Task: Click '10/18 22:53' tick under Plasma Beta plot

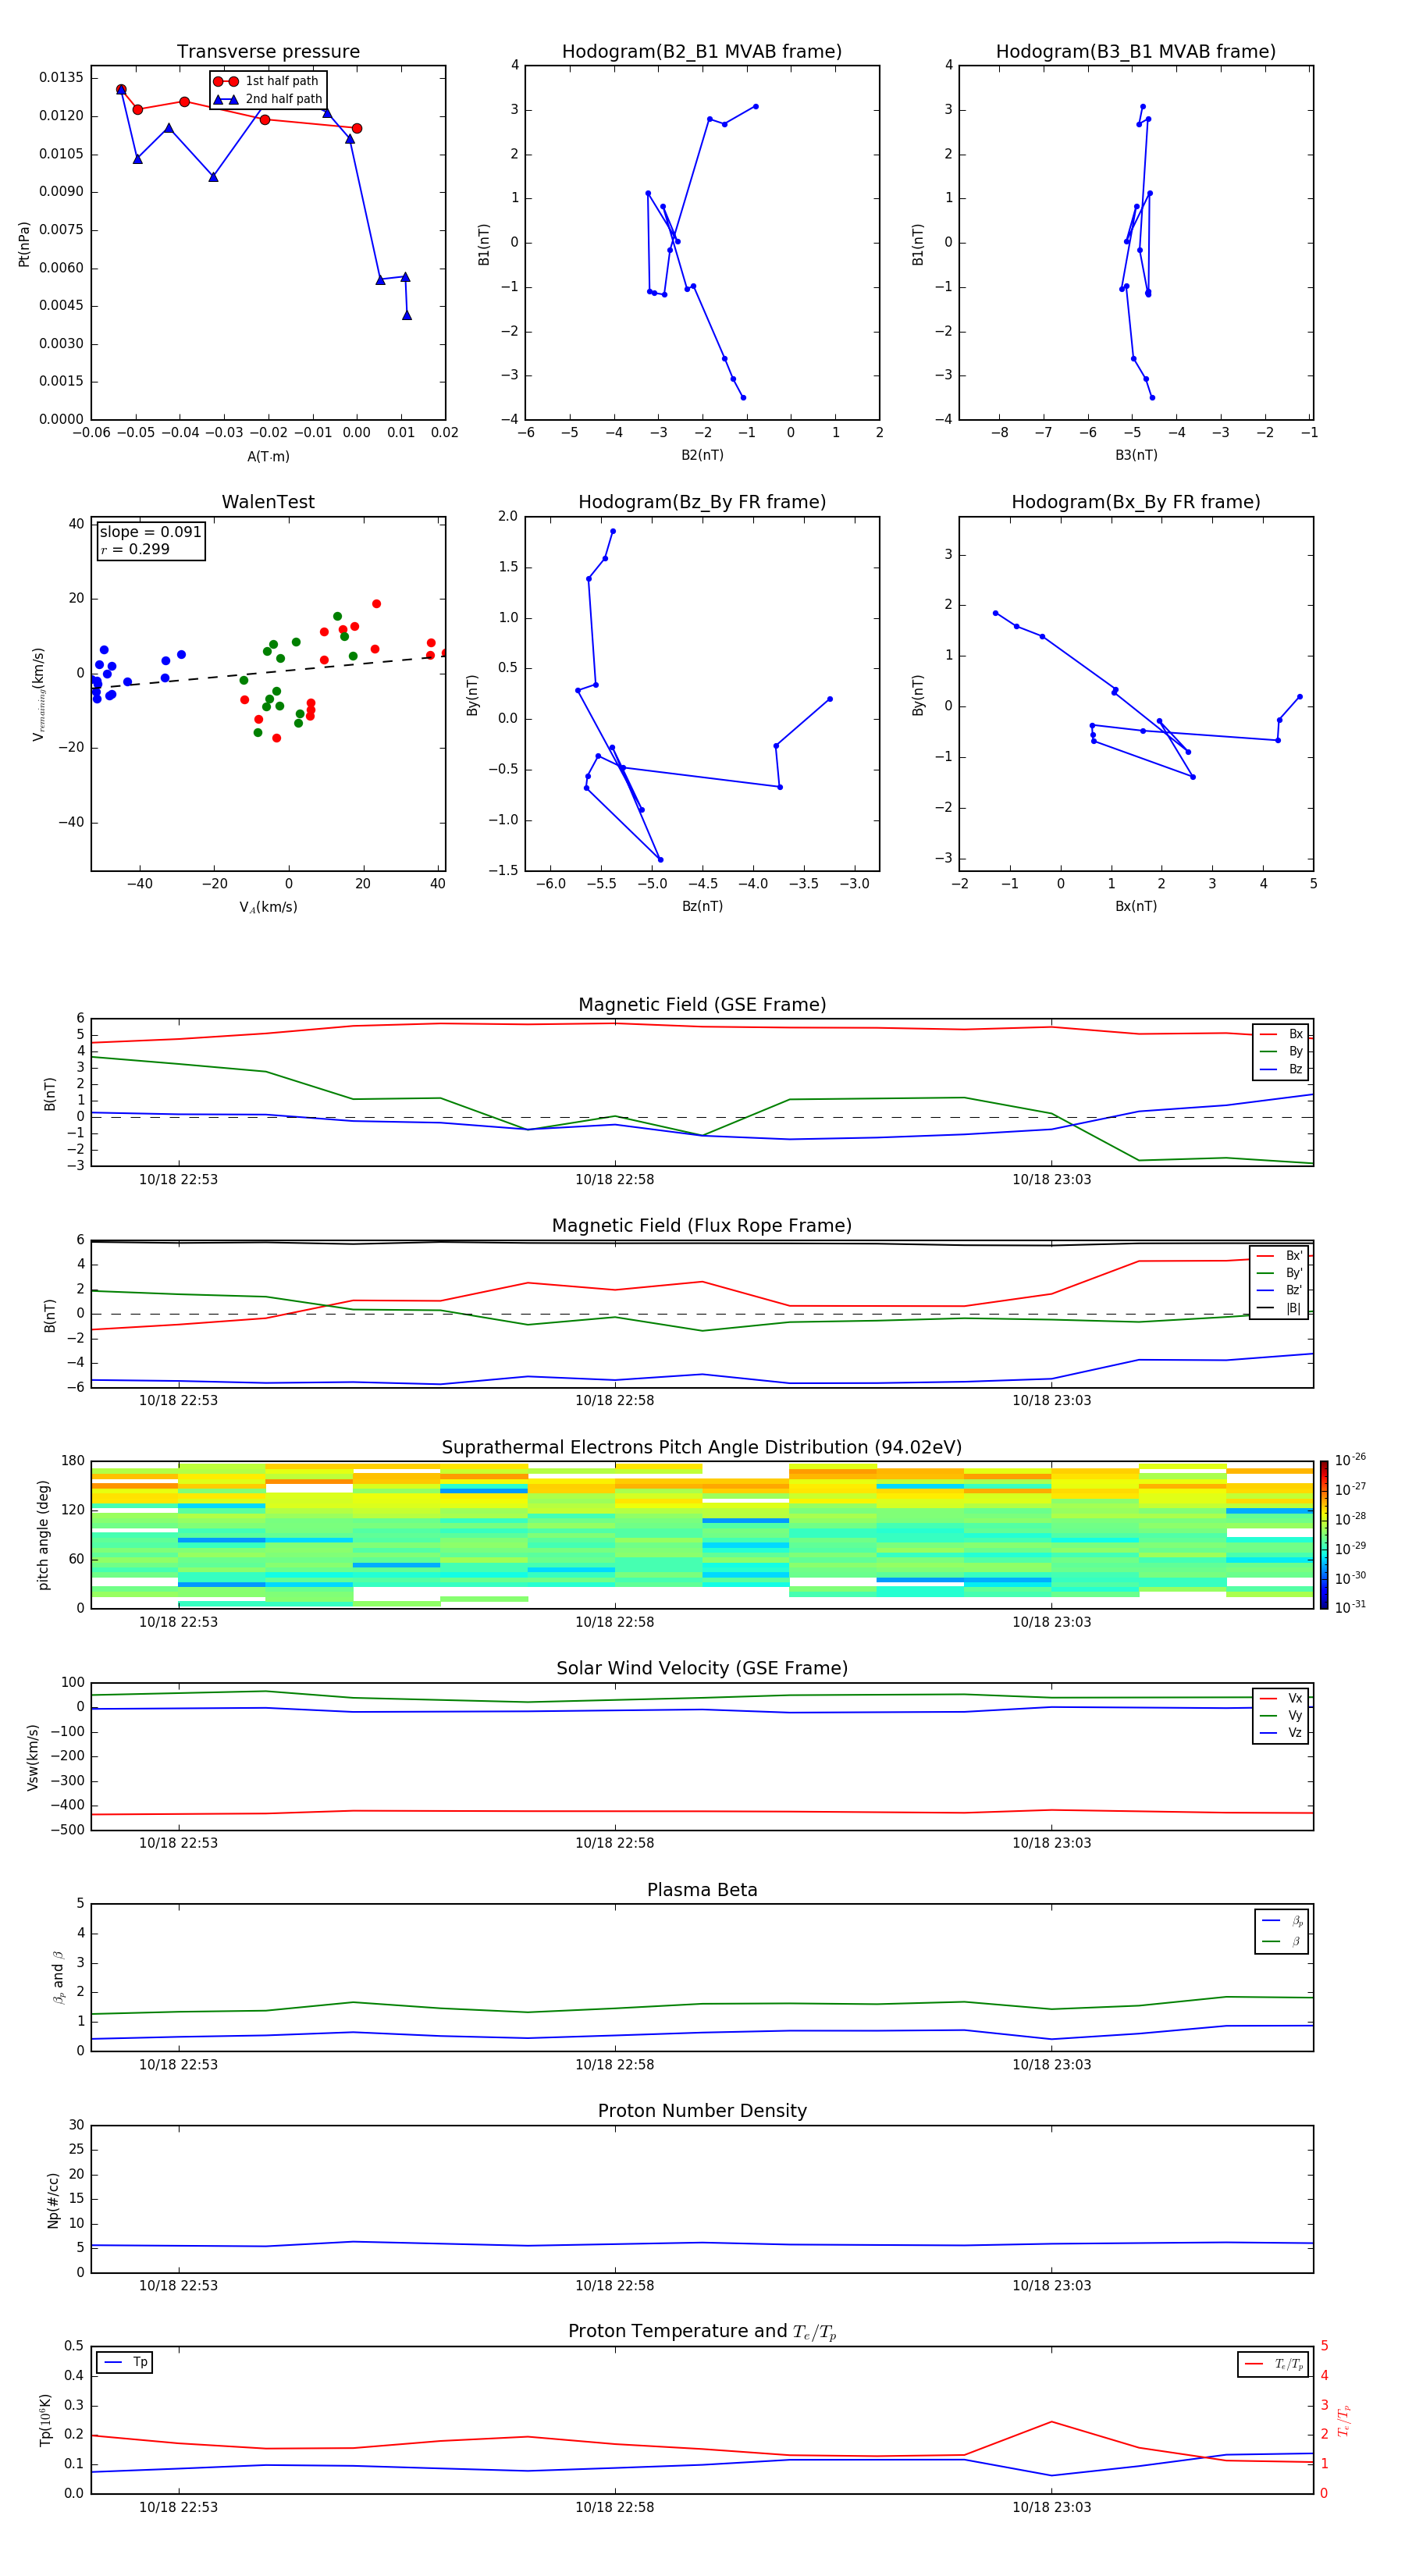Action: click(178, 2064)
